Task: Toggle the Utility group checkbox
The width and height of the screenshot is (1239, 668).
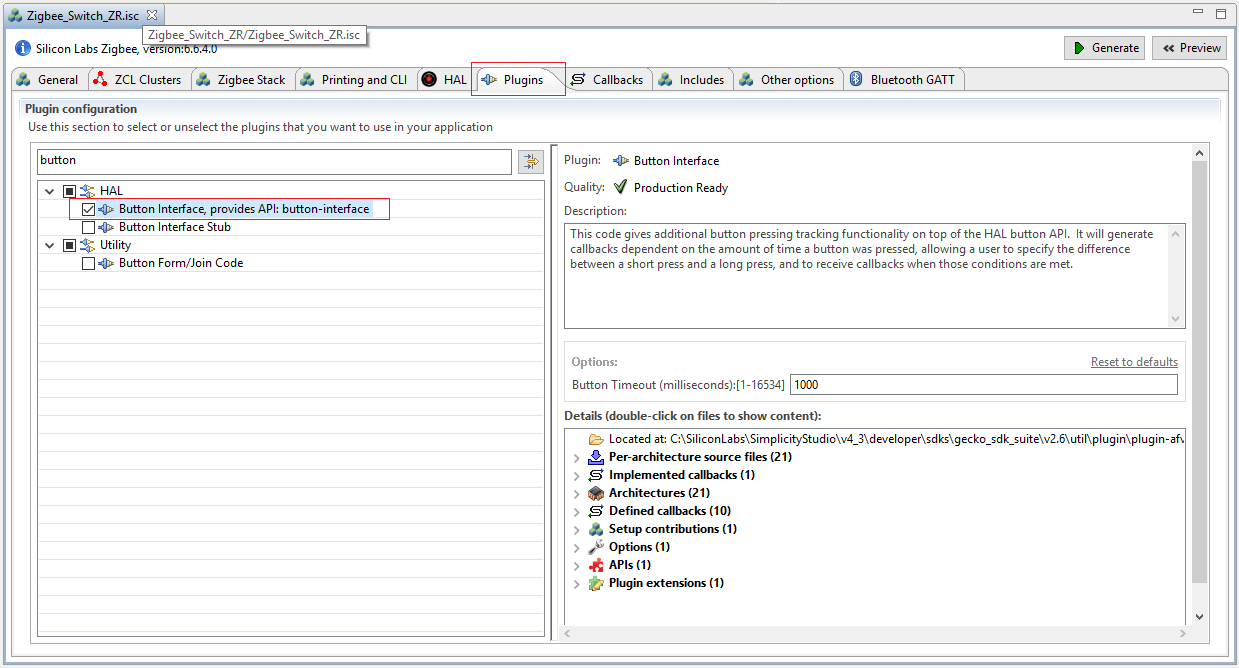Action: point(69,245)
